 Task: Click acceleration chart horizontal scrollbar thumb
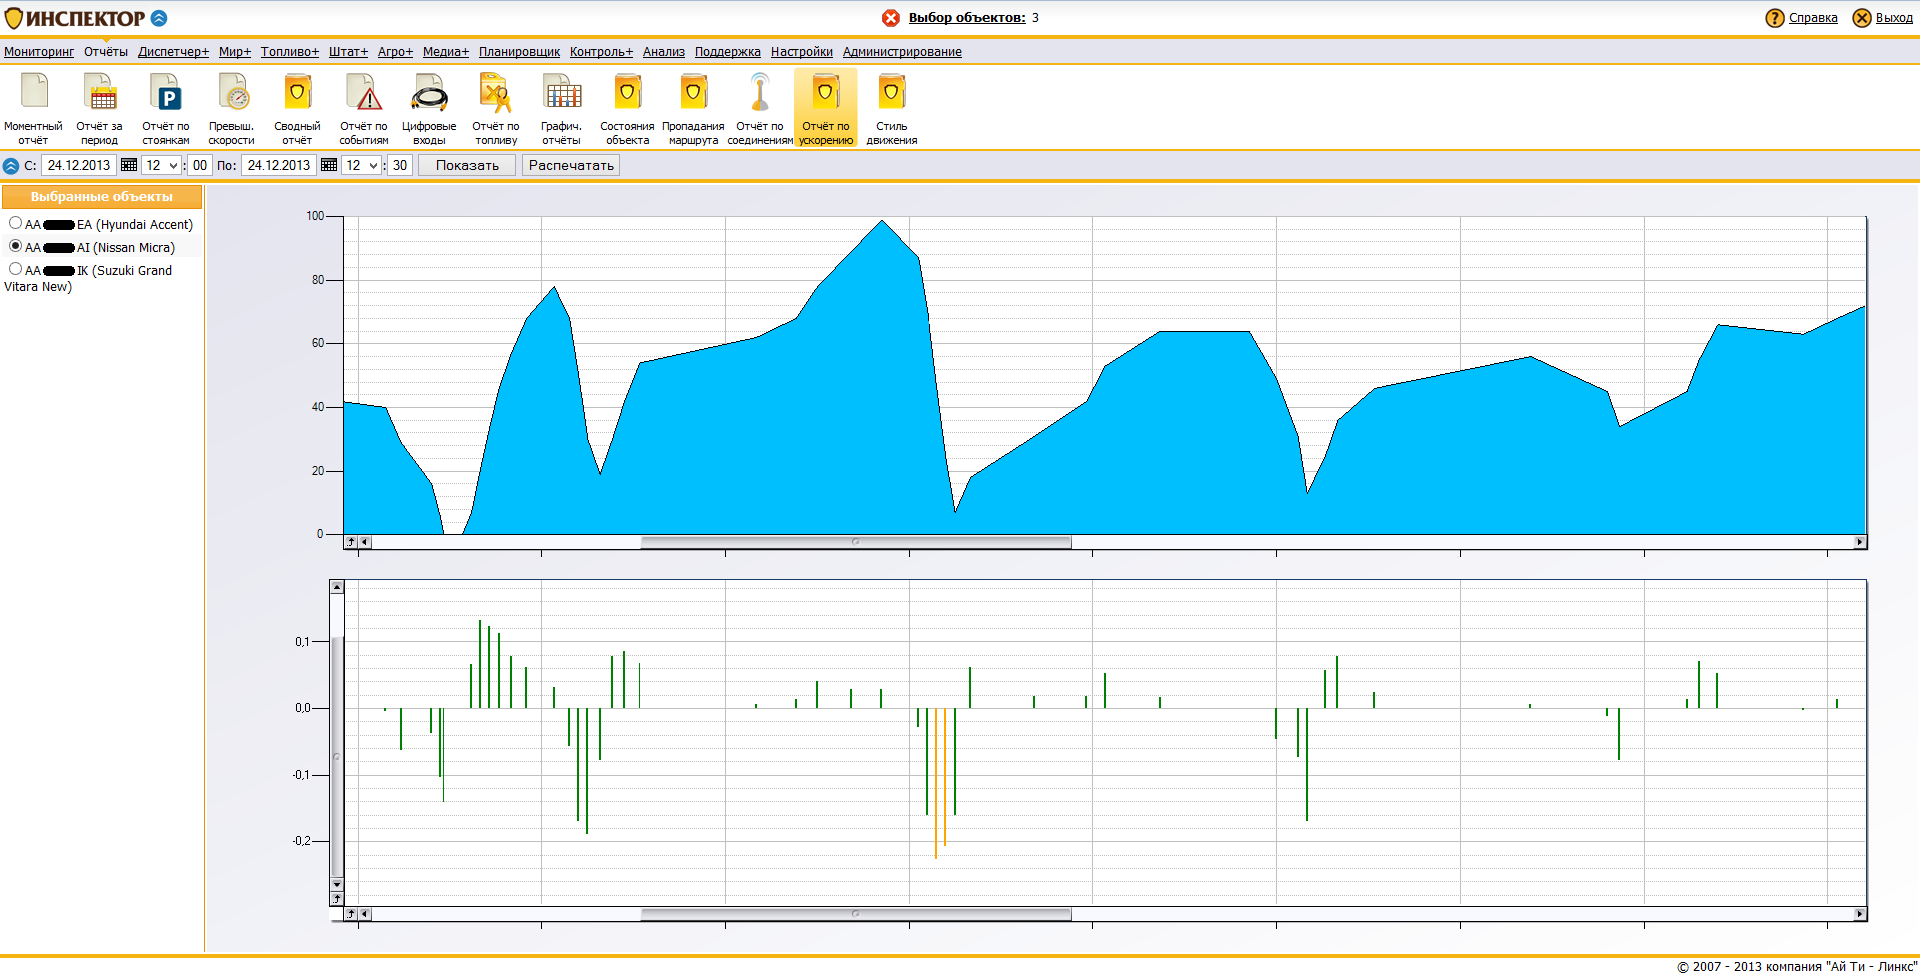coord(856,914)
